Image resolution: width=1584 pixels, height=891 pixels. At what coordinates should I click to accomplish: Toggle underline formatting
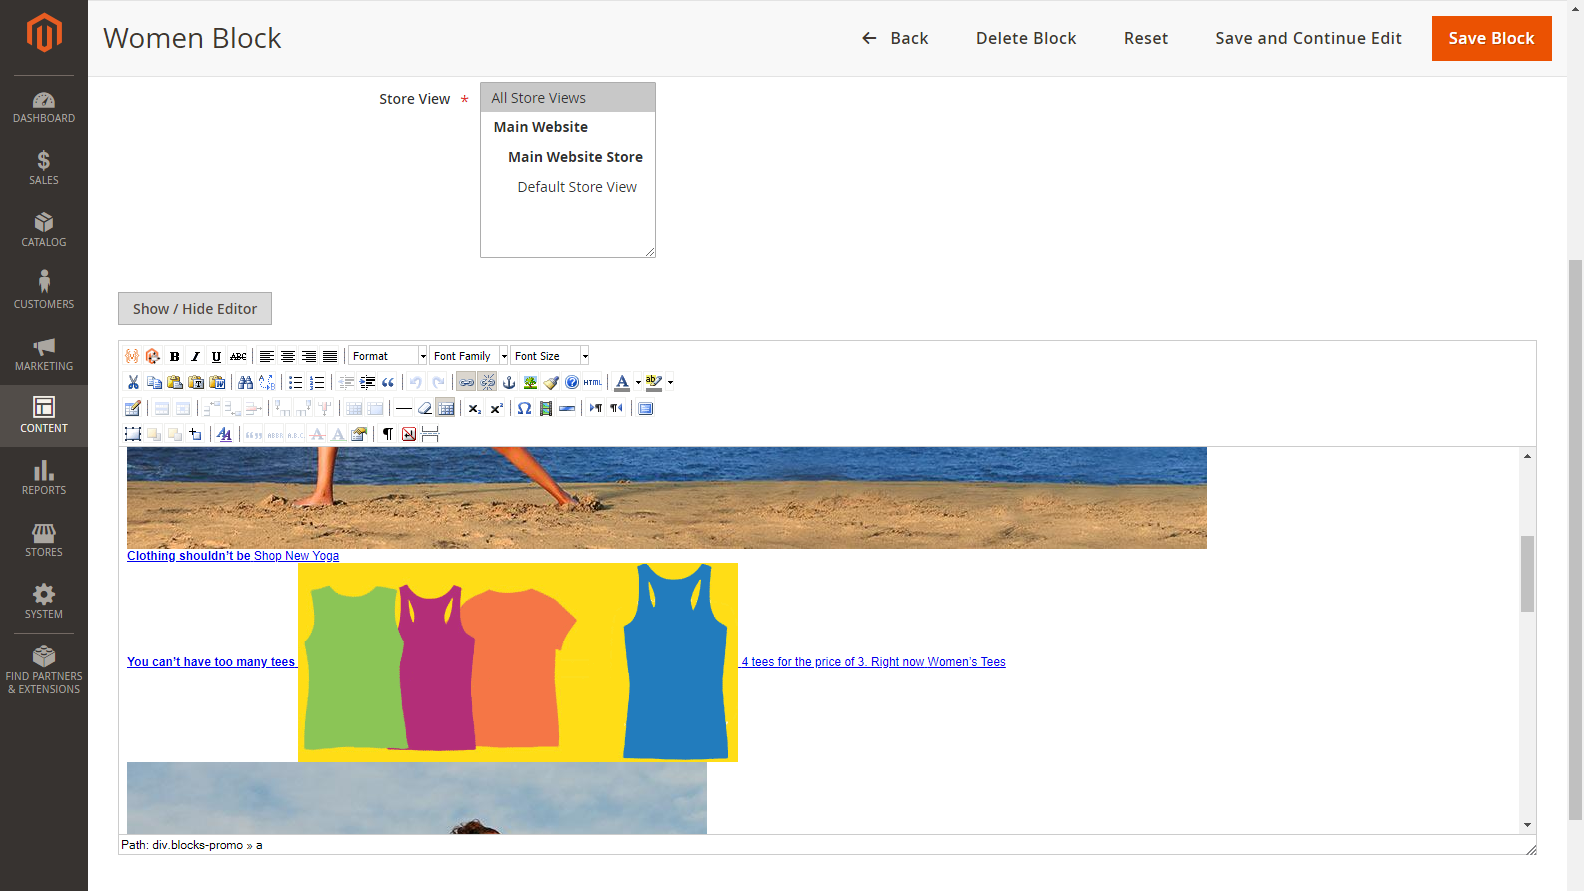(216, 356)
